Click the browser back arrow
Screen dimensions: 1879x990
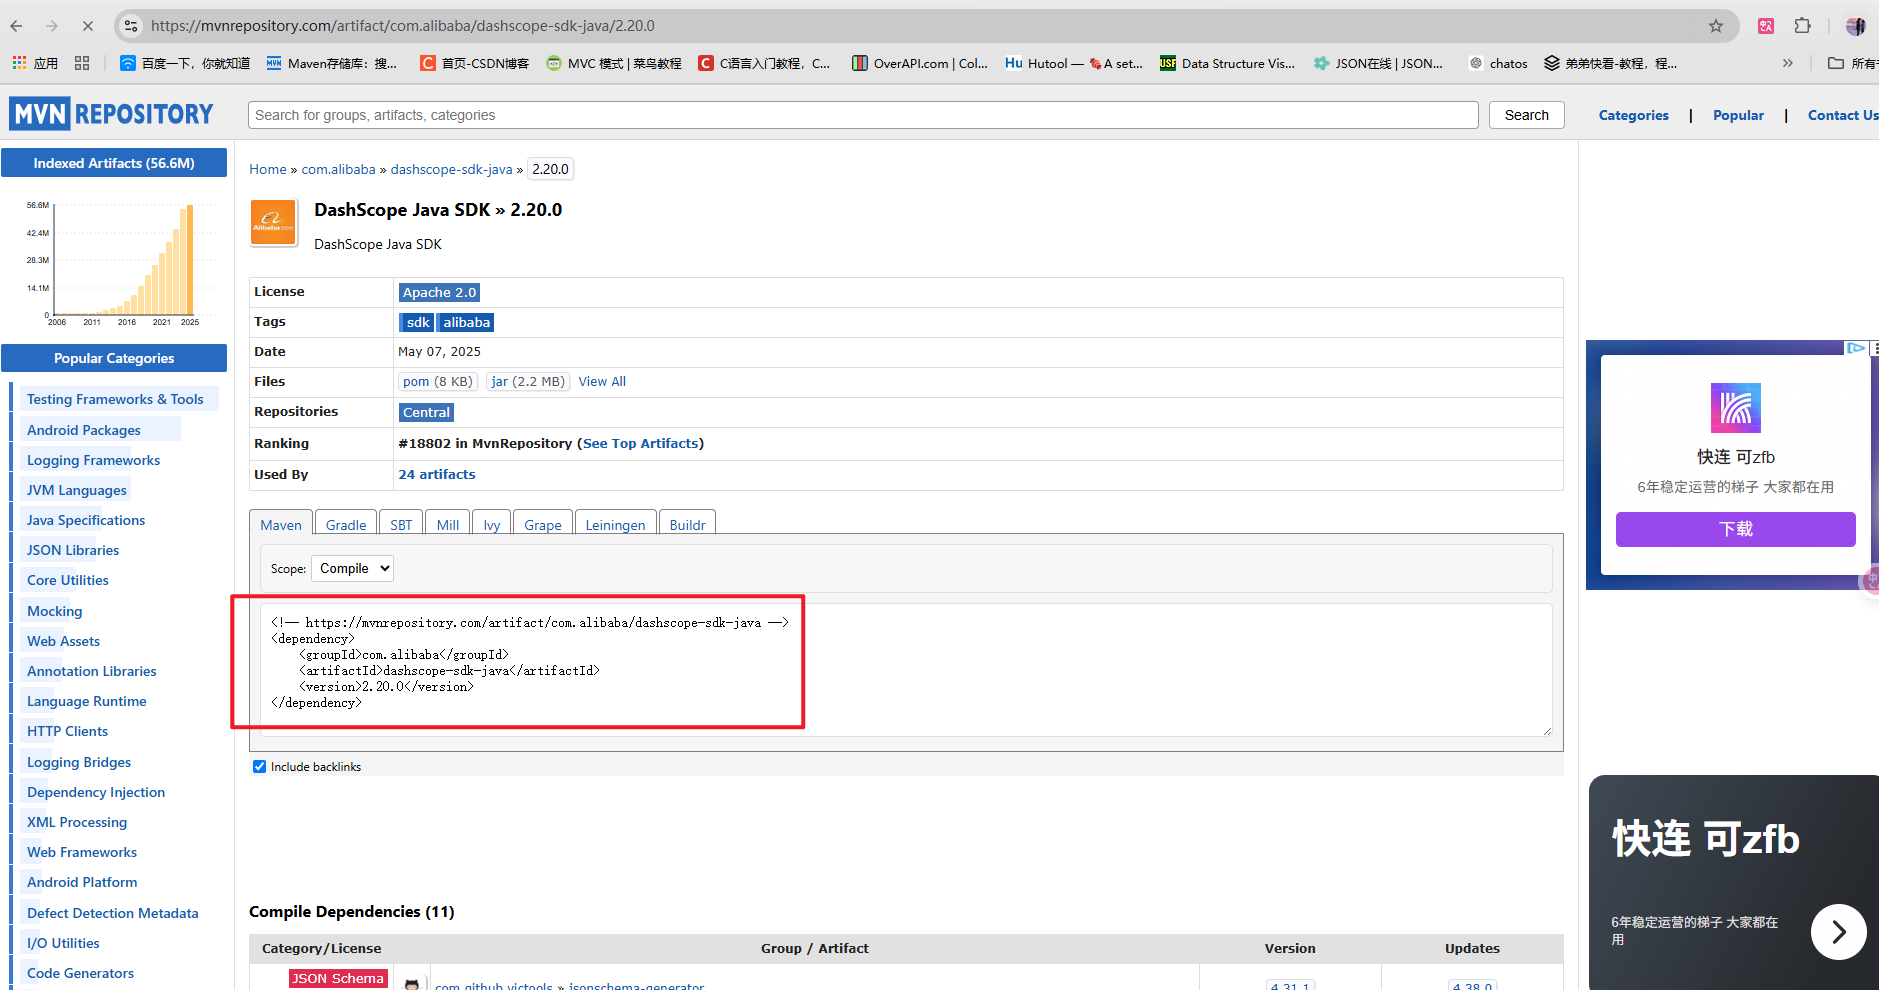[16, 26]
